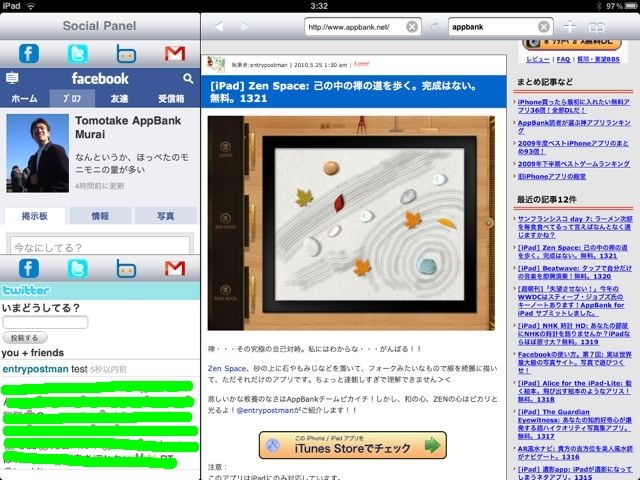Add new page with plus icon
Screen dimensions: 640x480
[569, 27]
